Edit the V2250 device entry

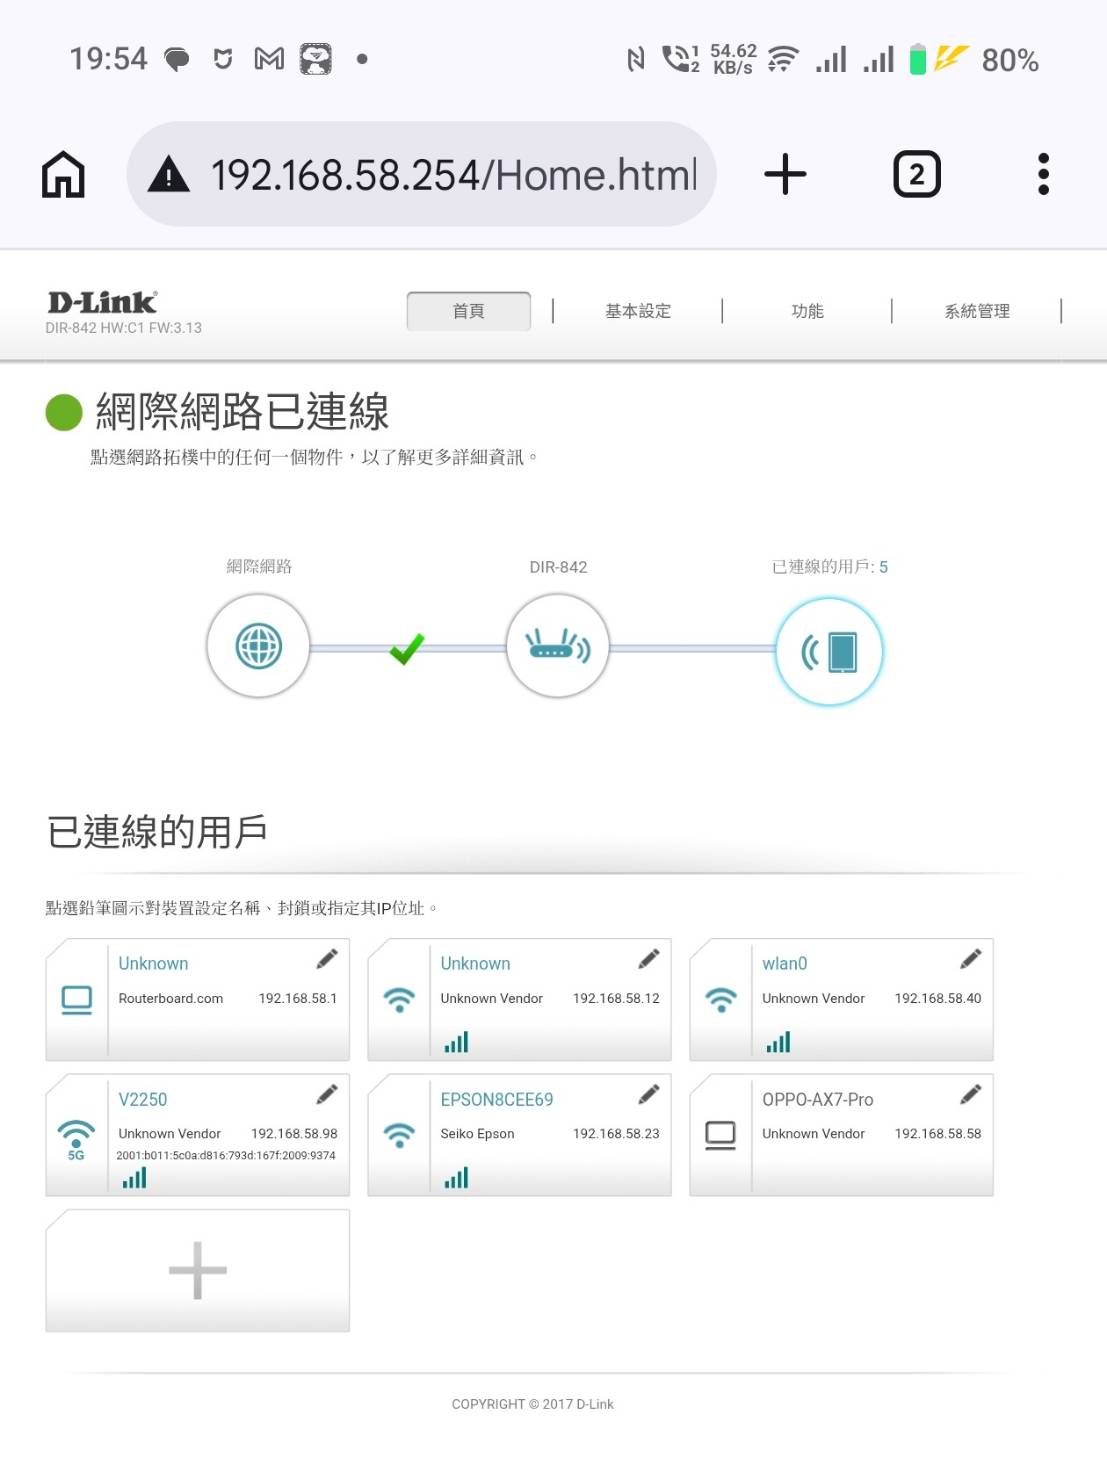pyautogui.click(x=327, y=1094)
